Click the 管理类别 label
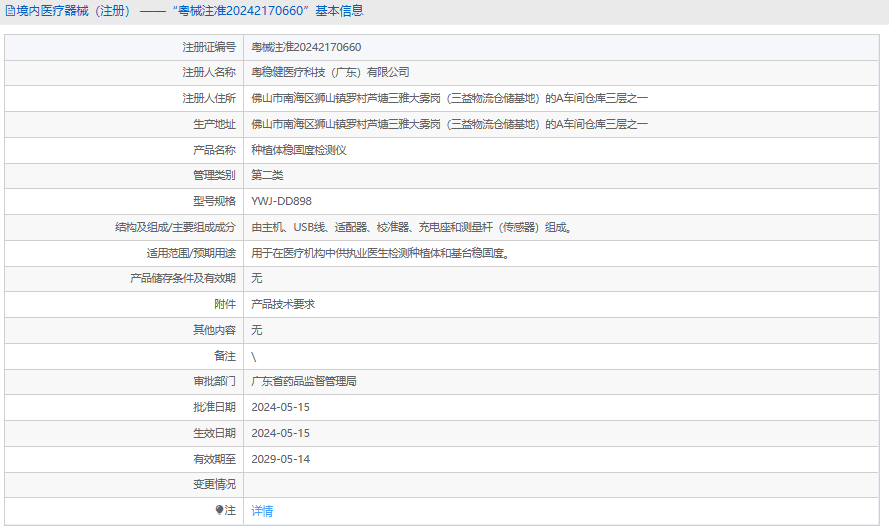 coord(214,175)
